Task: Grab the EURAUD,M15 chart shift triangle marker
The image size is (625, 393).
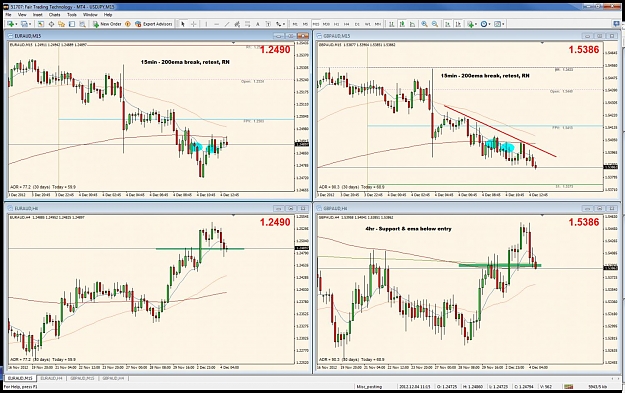Action: click(234, 42)
